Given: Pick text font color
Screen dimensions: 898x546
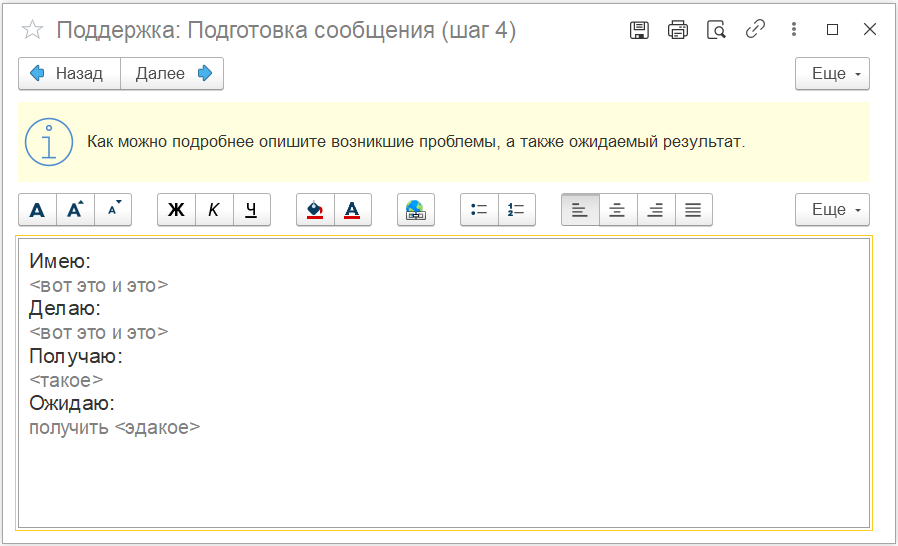Looking at the screenshot, I should [x=352, y=210].
